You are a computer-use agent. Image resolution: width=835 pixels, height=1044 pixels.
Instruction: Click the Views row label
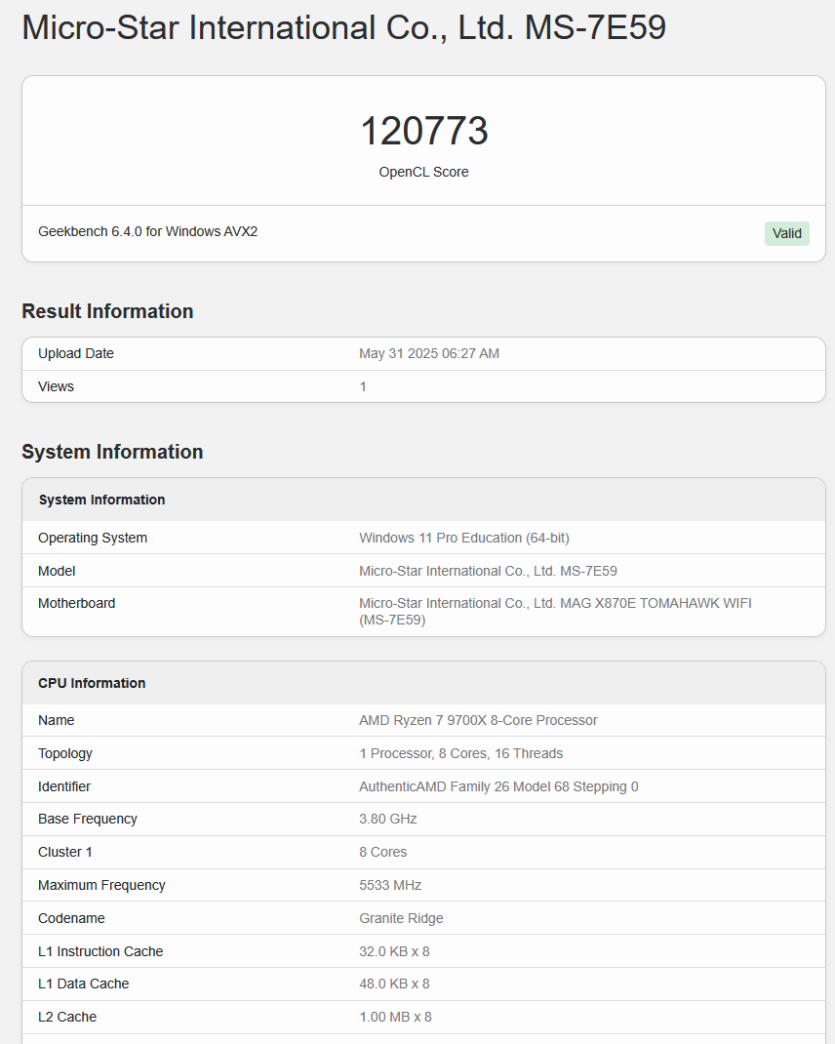click(56, 386)
